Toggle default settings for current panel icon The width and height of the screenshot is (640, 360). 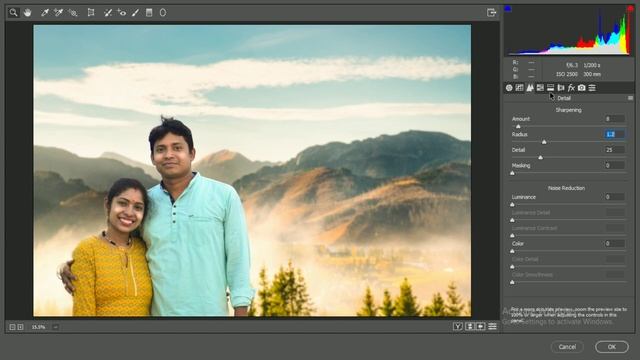[493, 326]
